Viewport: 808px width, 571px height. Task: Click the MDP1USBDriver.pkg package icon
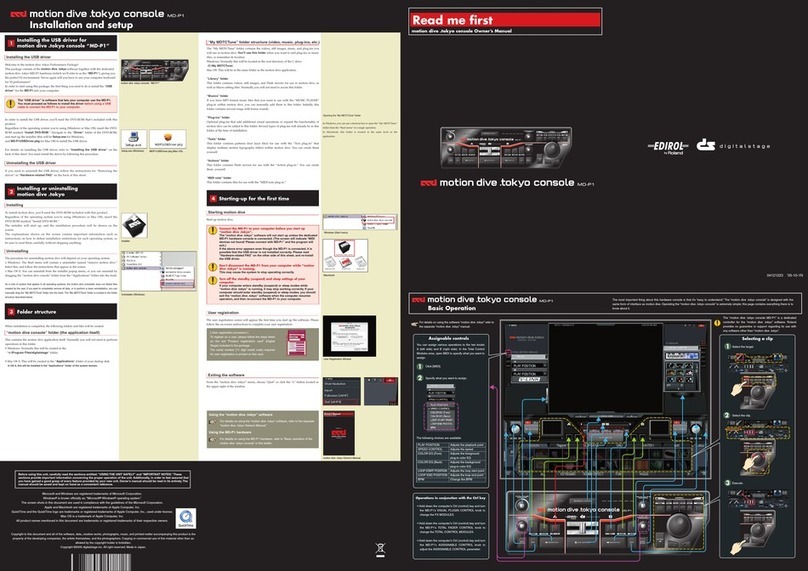[x=167, y=138]
